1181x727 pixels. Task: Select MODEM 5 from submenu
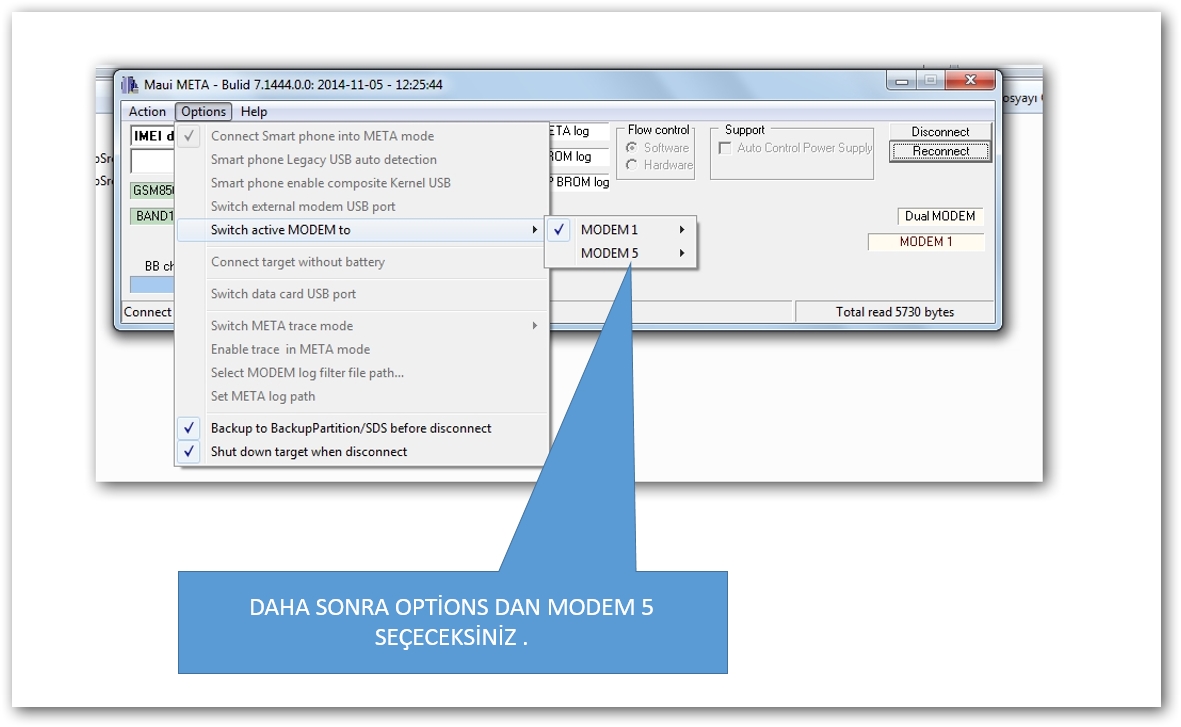click(609, 254)
